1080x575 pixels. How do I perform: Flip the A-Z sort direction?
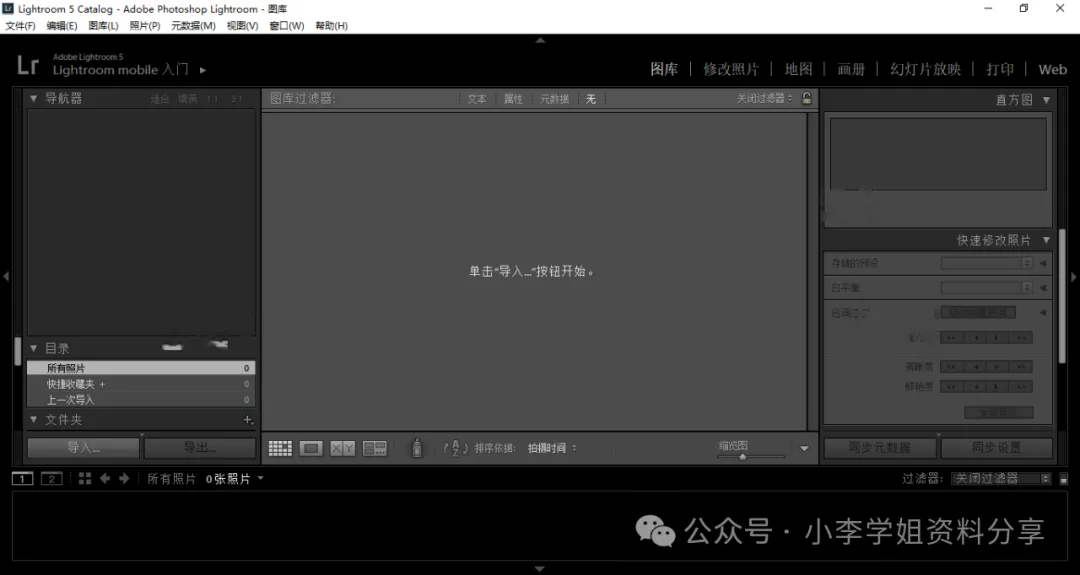(455, 448)
